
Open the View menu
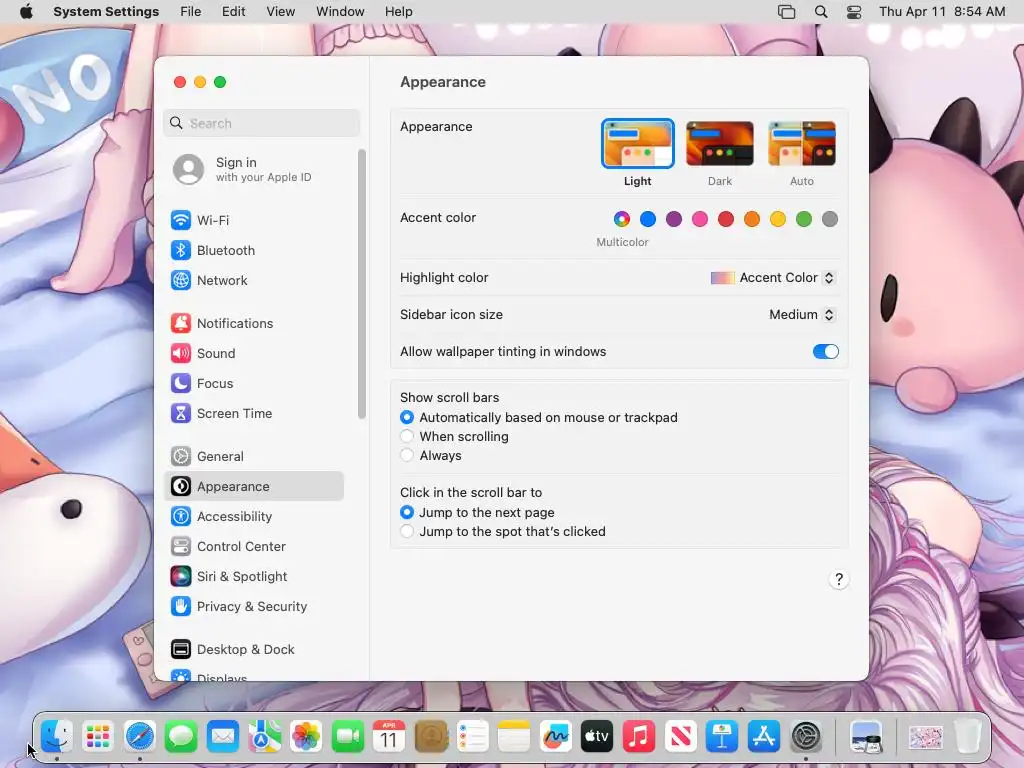pos(281,12)
